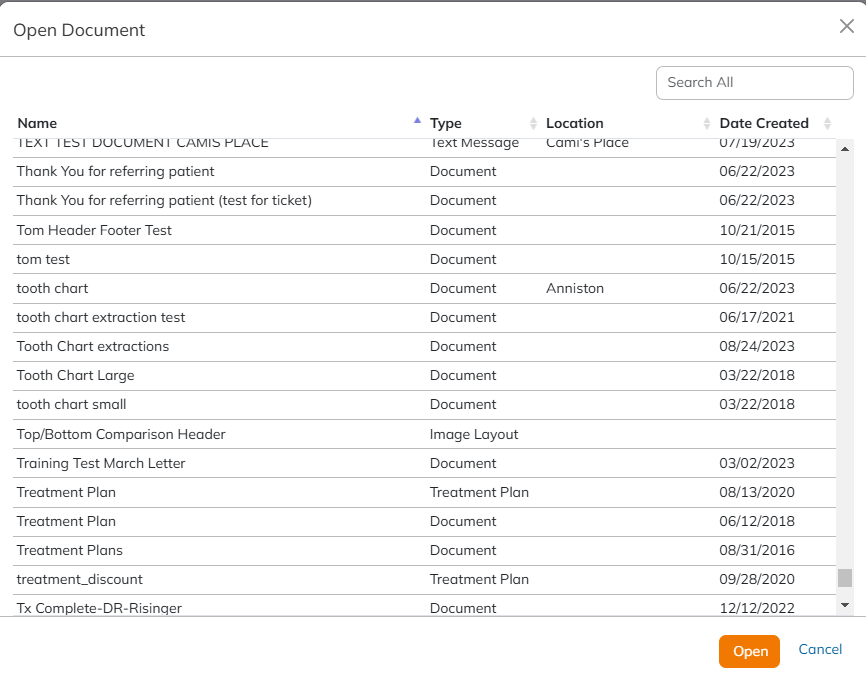This screenshot has width=866, height=676.
Task: Sort by the Name column header
Action: (37, 123)
